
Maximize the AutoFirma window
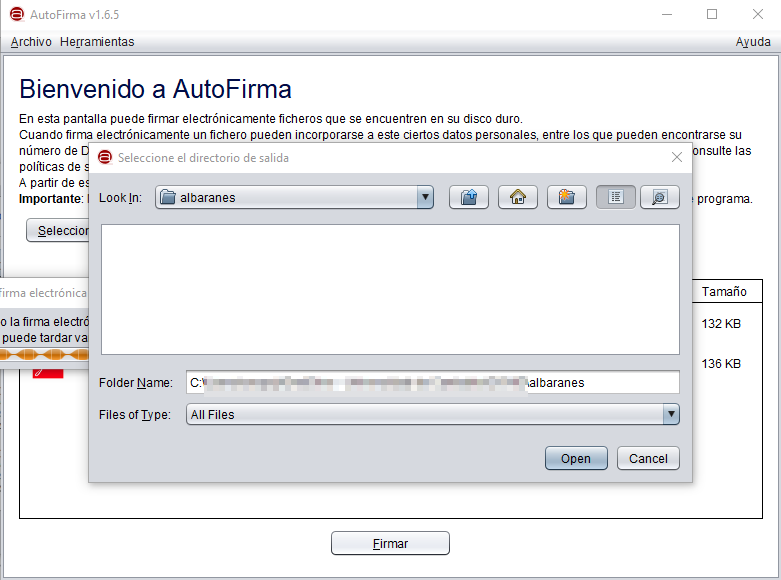click(712, 14)
